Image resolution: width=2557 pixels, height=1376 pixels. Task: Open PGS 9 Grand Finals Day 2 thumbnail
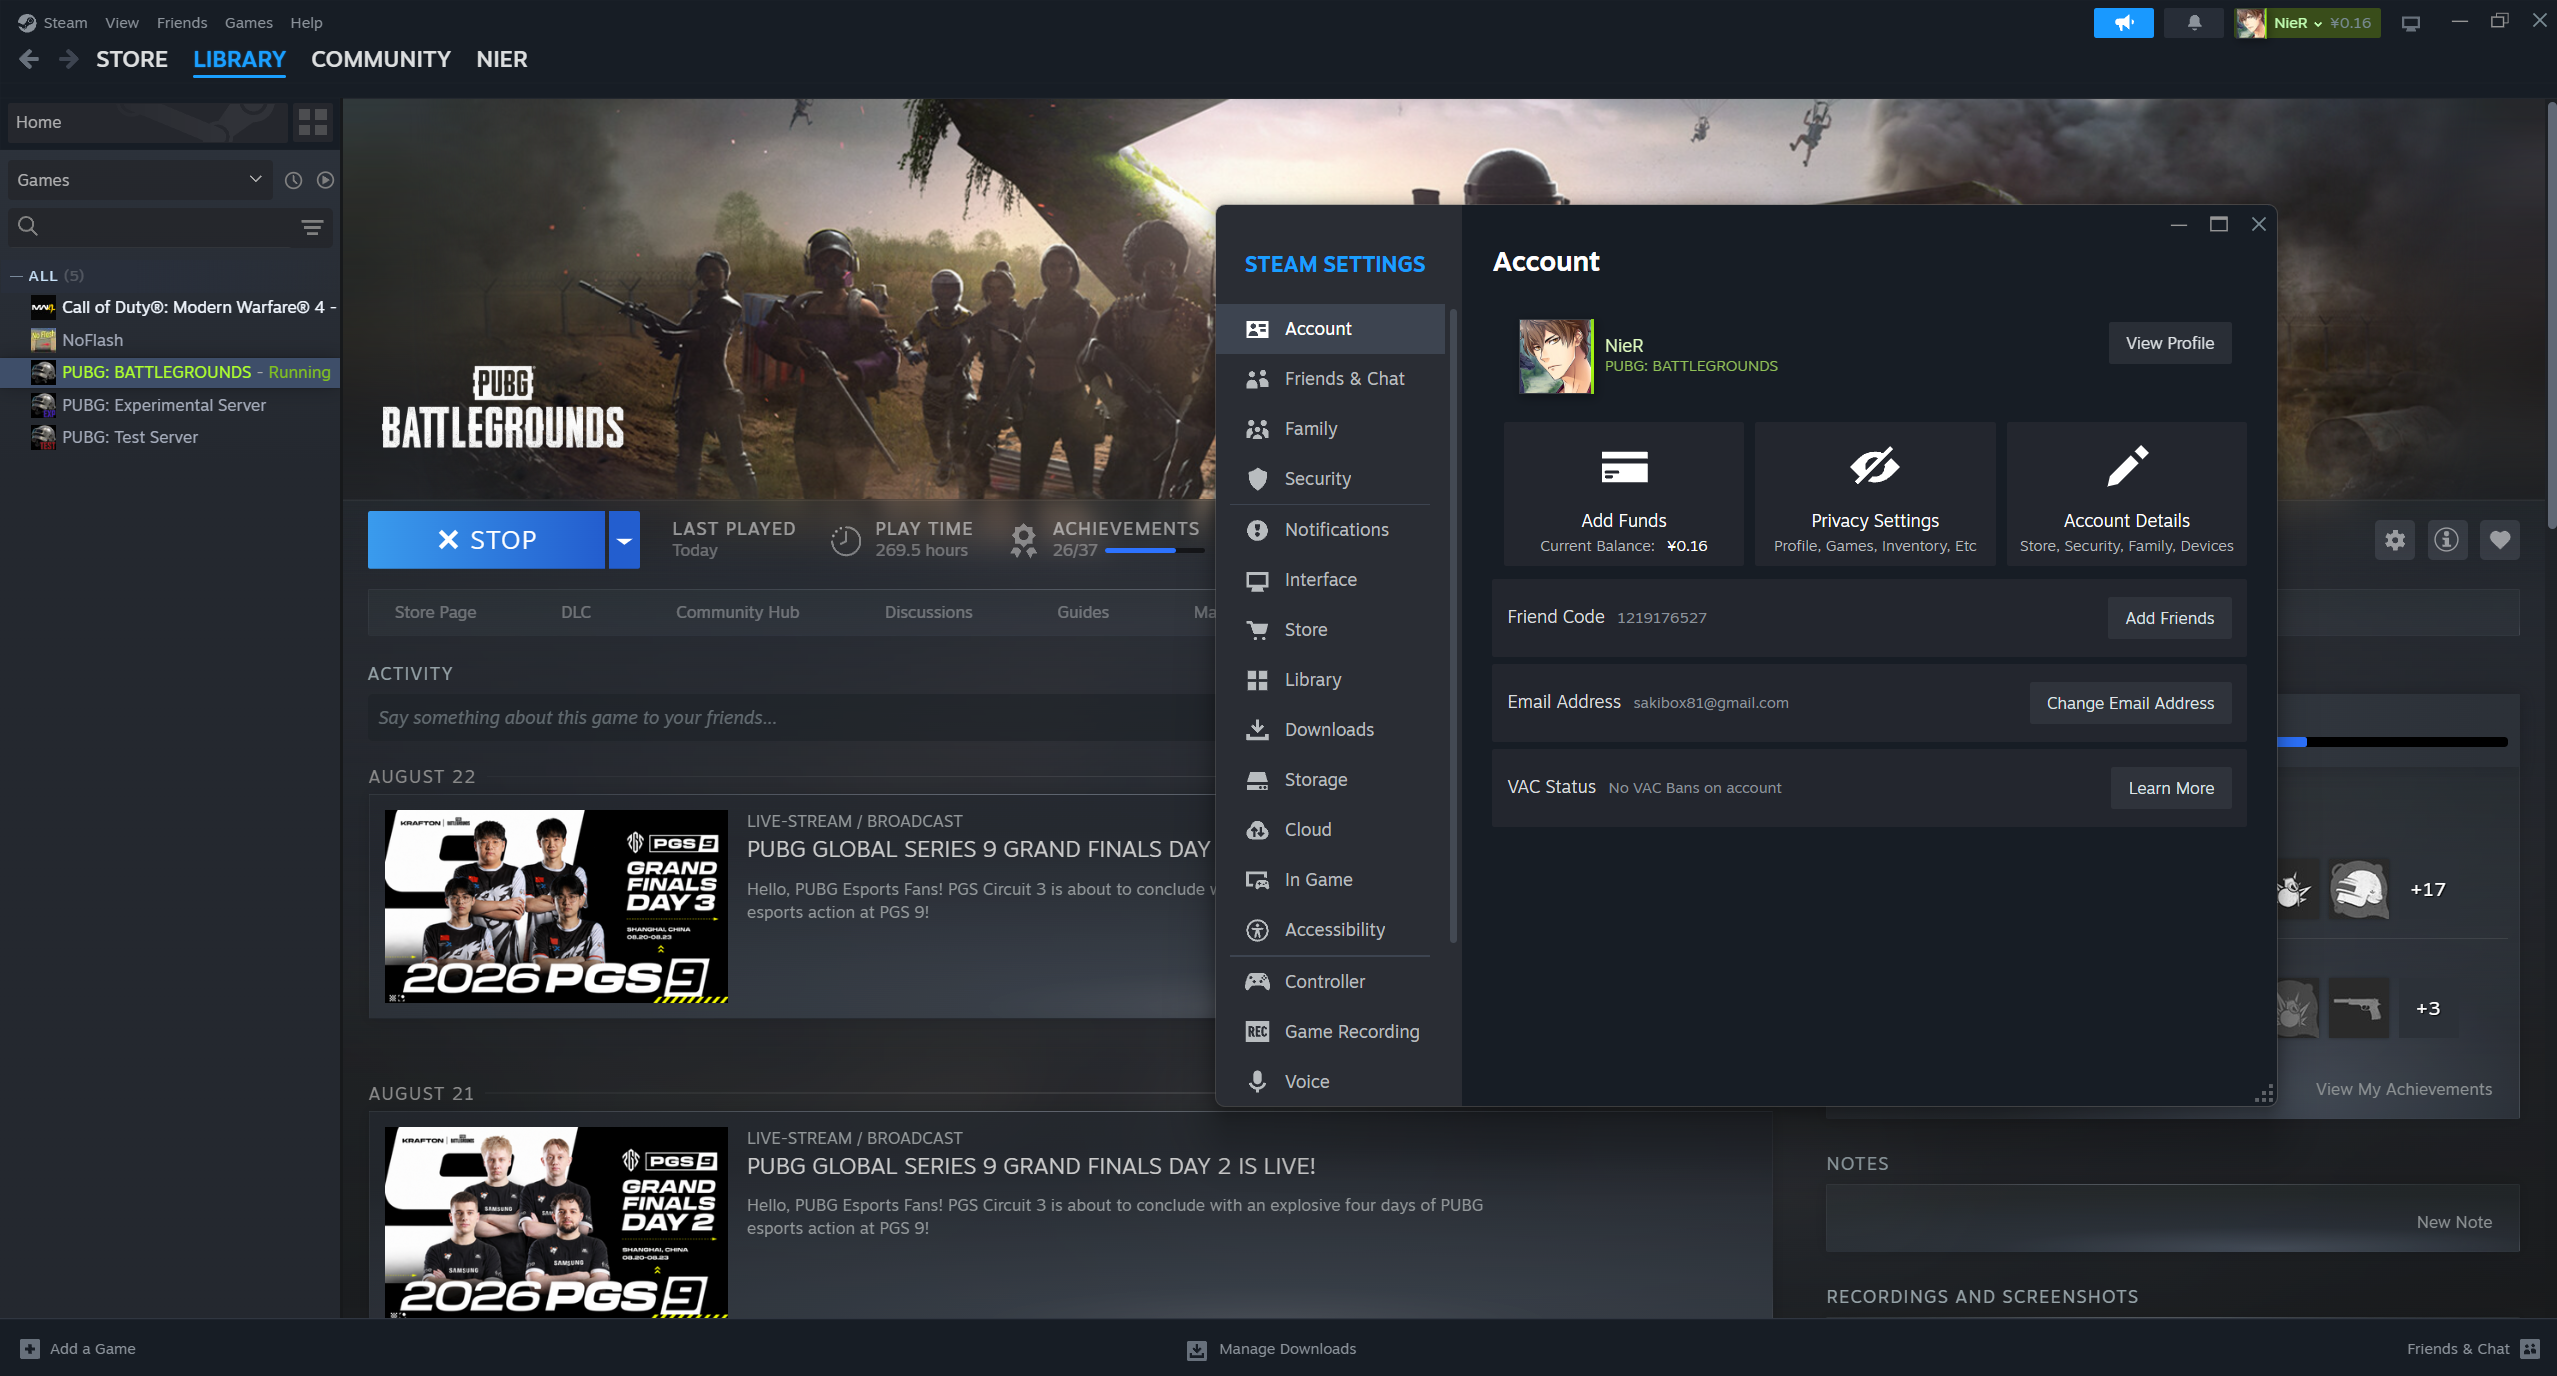(x=556, y=1222)
